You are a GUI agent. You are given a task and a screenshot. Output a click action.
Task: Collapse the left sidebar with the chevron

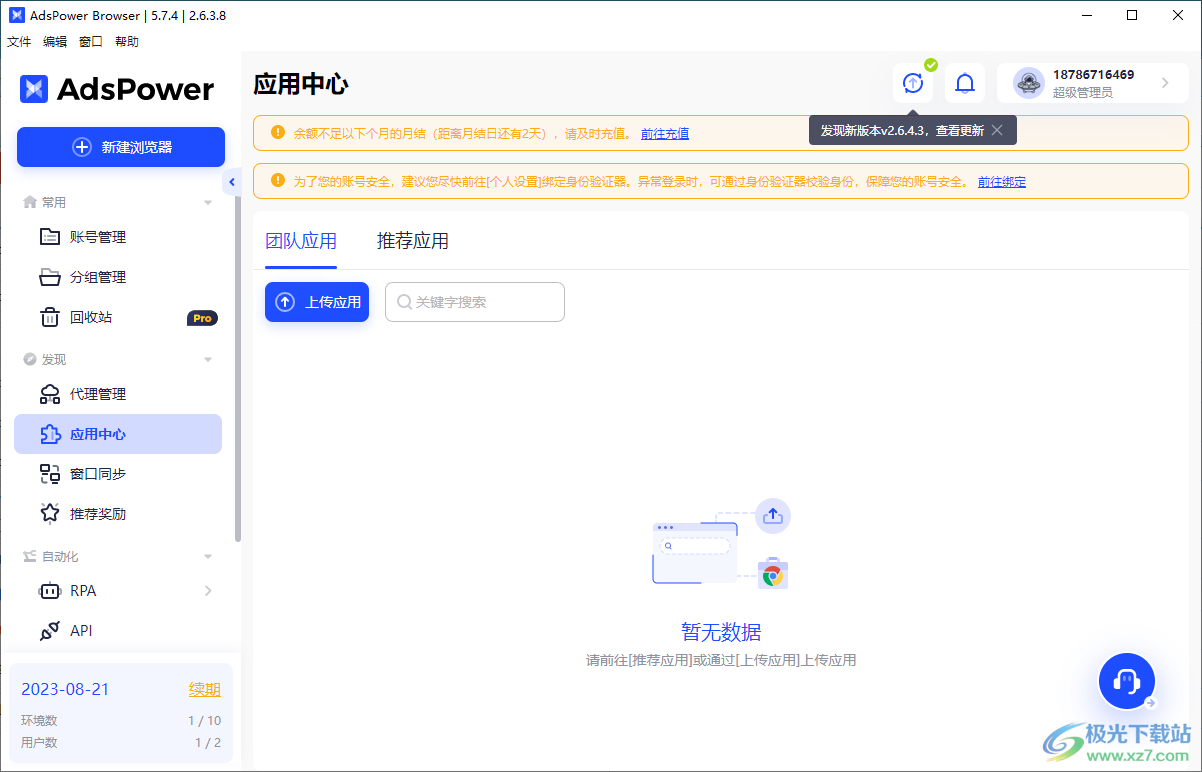232,181
